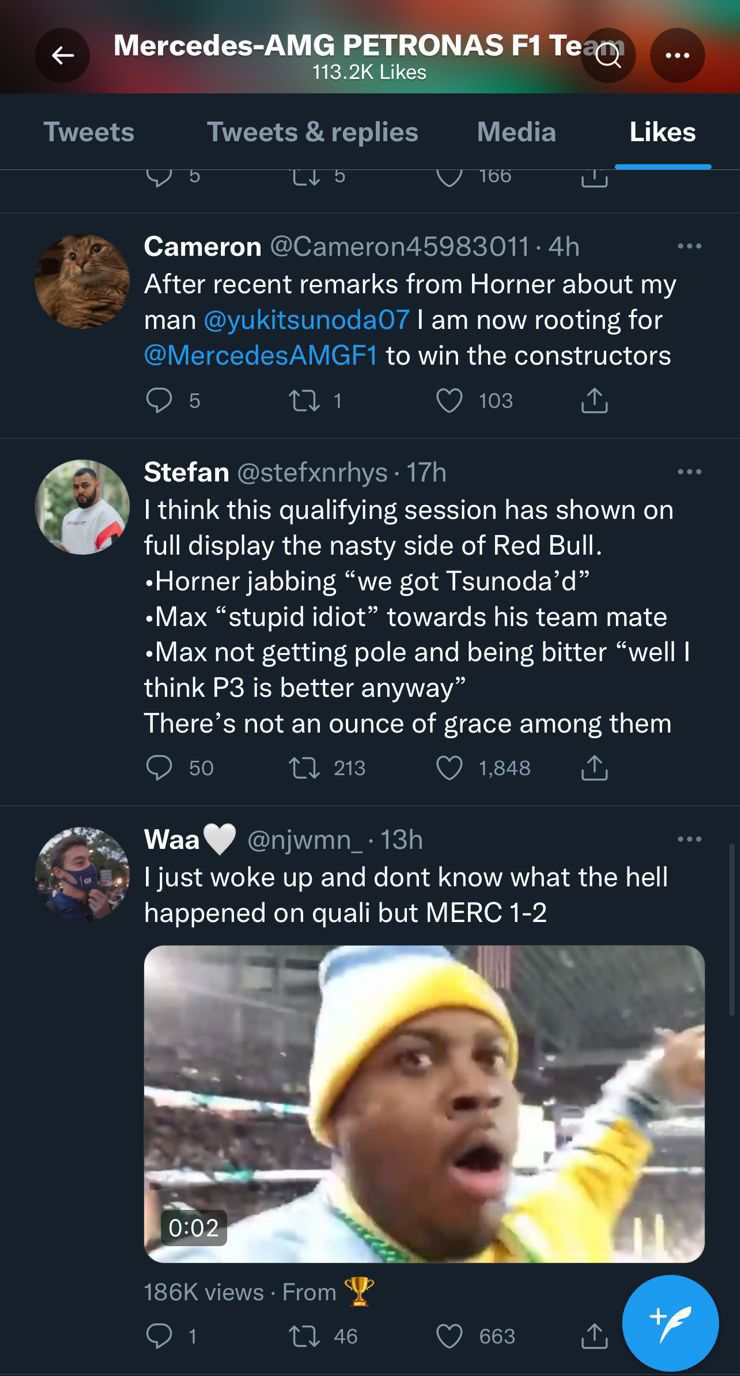Open the @MercedesAMGF1 mention link
The image size is (740, 1376).
261,356
